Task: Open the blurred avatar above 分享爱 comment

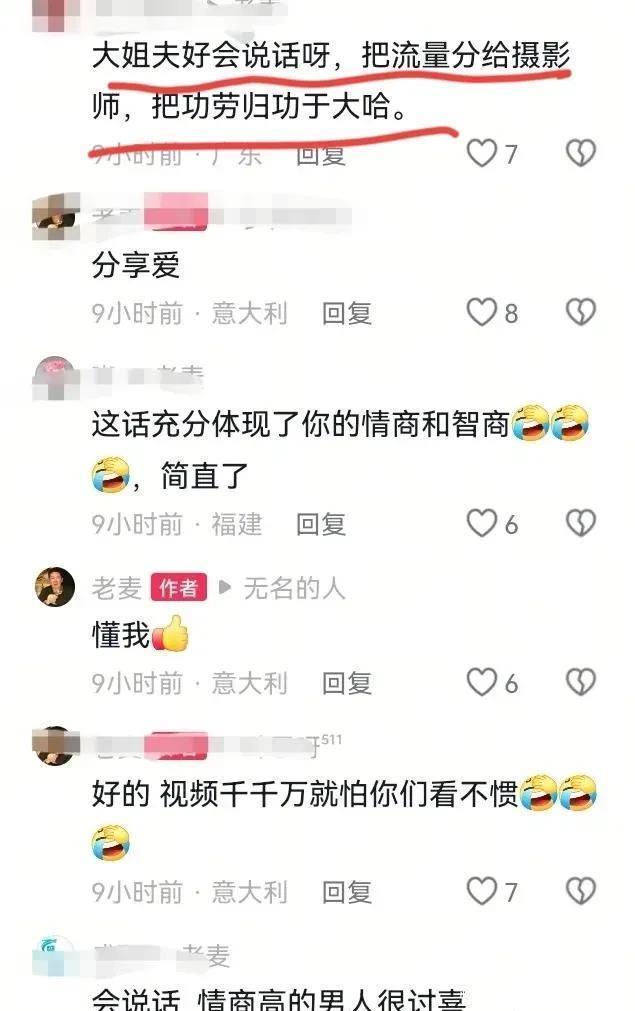Action: pyautogui.click(x=55, y=215)
